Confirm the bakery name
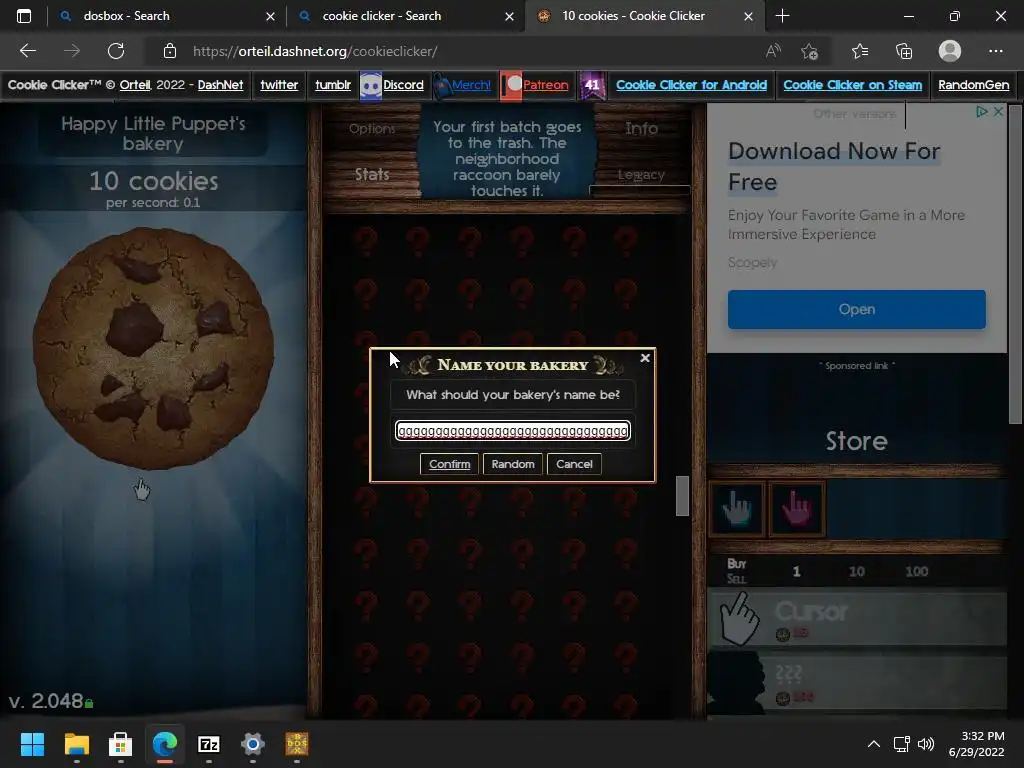The width and height of the screenshot is (1024, 768). click(449, 464)
